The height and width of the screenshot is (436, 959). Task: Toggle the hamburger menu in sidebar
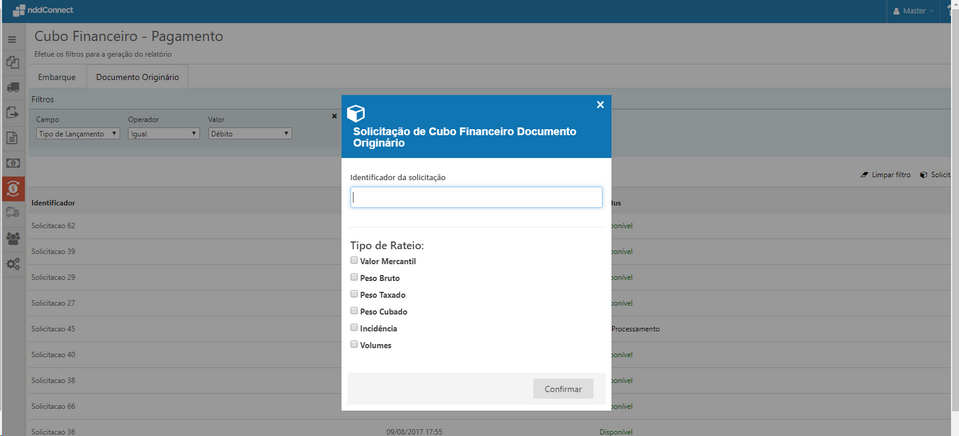12,39
